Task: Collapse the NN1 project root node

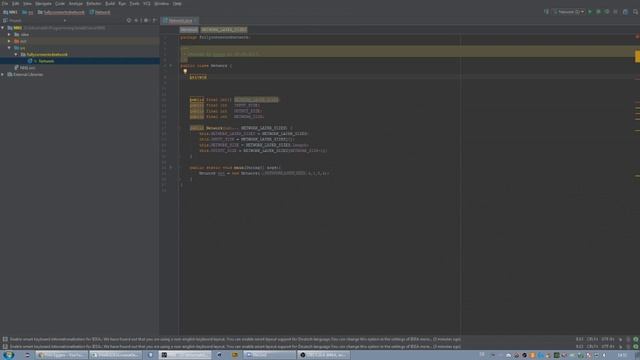Action: coord(3,28)
